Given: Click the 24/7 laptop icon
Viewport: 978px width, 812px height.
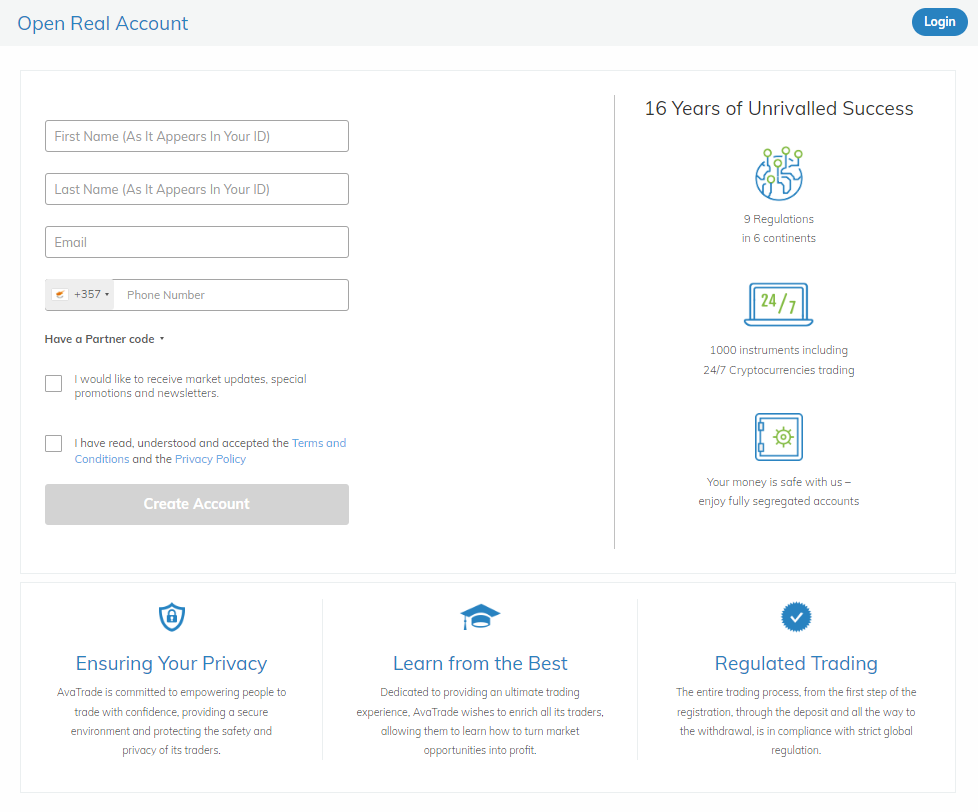Looking at the screenshot, I should click(778, 304).
